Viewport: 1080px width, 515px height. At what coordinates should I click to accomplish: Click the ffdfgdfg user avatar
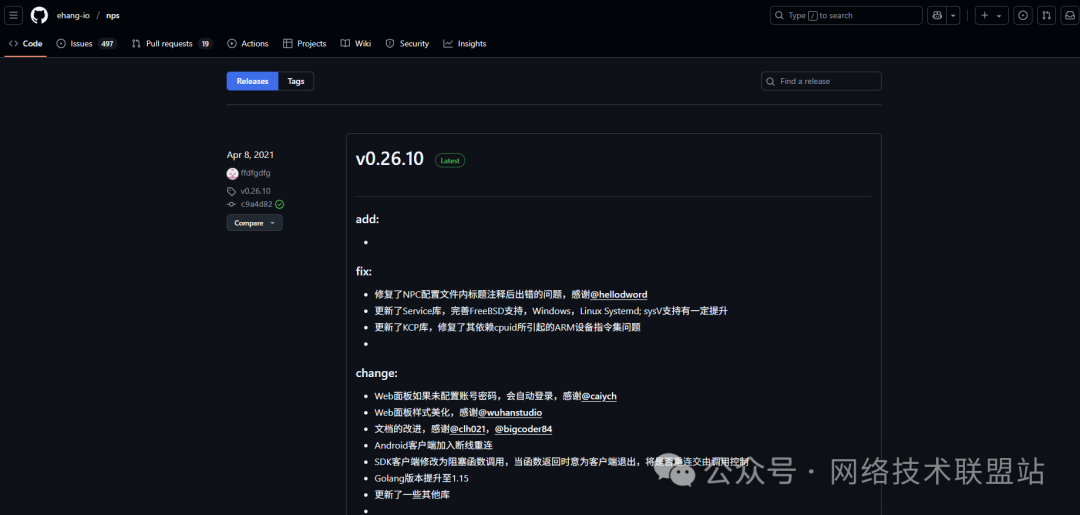point(232,173)
